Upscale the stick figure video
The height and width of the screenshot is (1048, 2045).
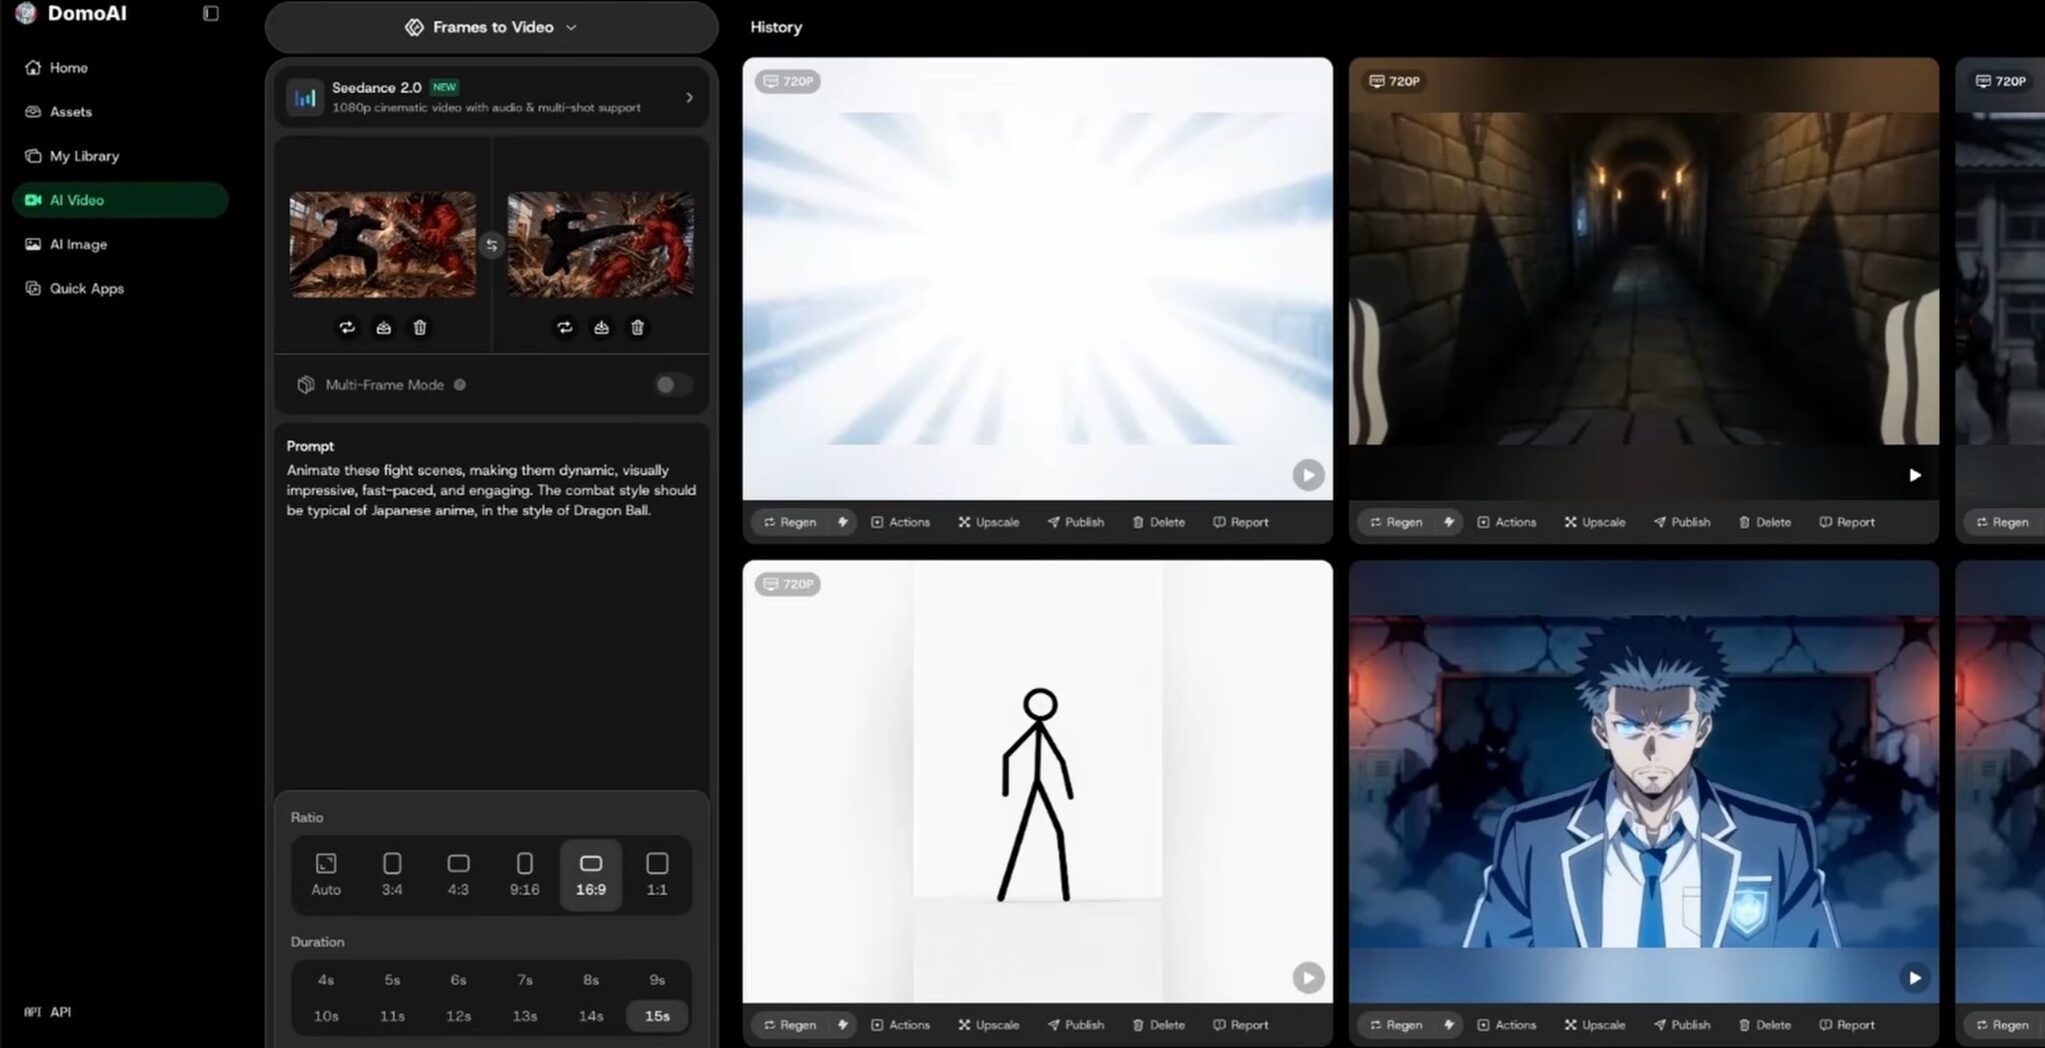pyautogui.click(x=988, y=1025)
